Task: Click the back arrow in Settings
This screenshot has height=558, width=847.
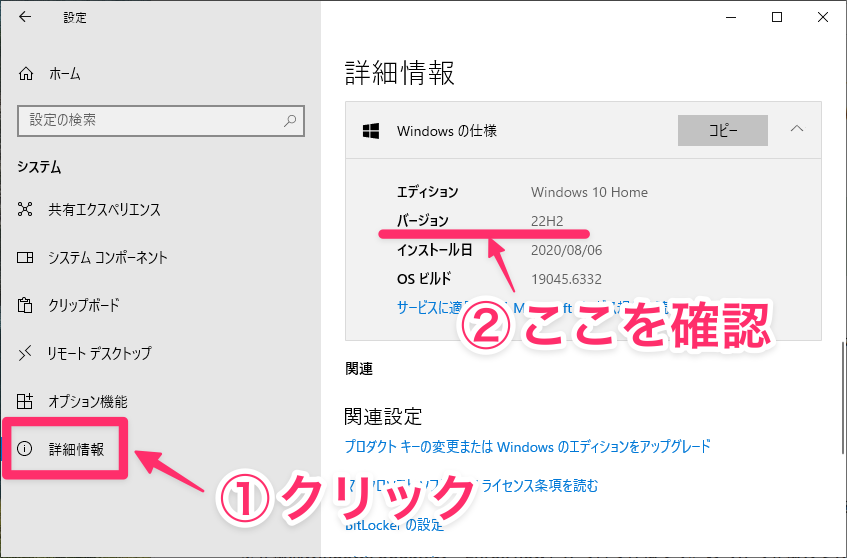Action: [25, 17]
